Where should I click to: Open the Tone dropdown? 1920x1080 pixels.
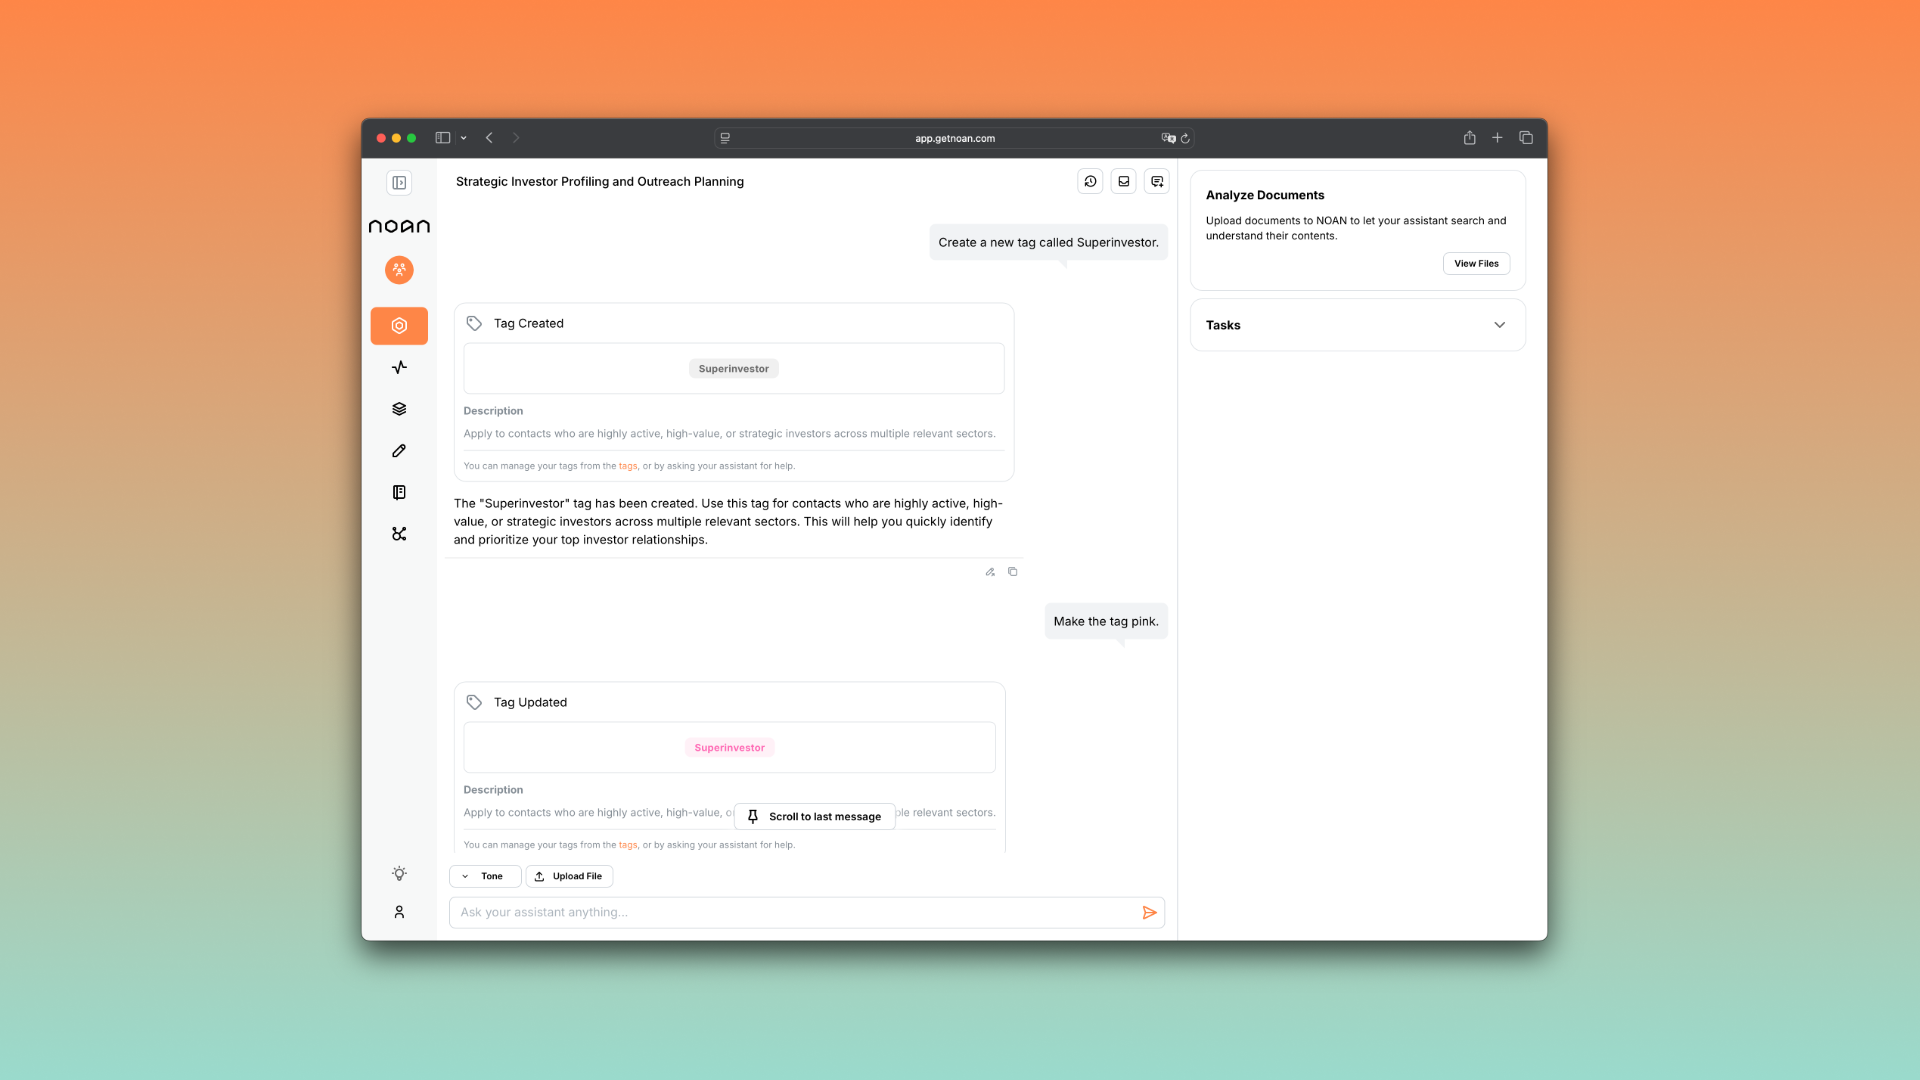485,876
